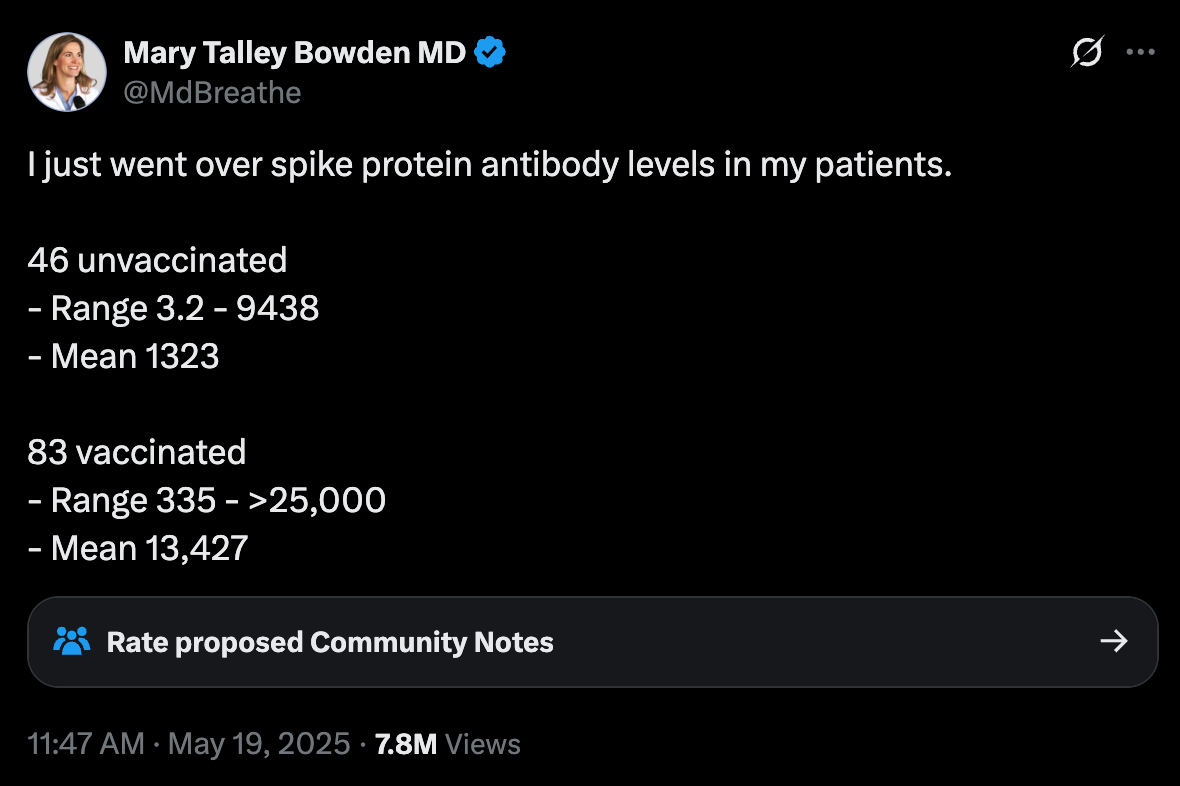Open Mary Talley Bowden's profile avatar
1180x786 pixels.
point(67,72)
